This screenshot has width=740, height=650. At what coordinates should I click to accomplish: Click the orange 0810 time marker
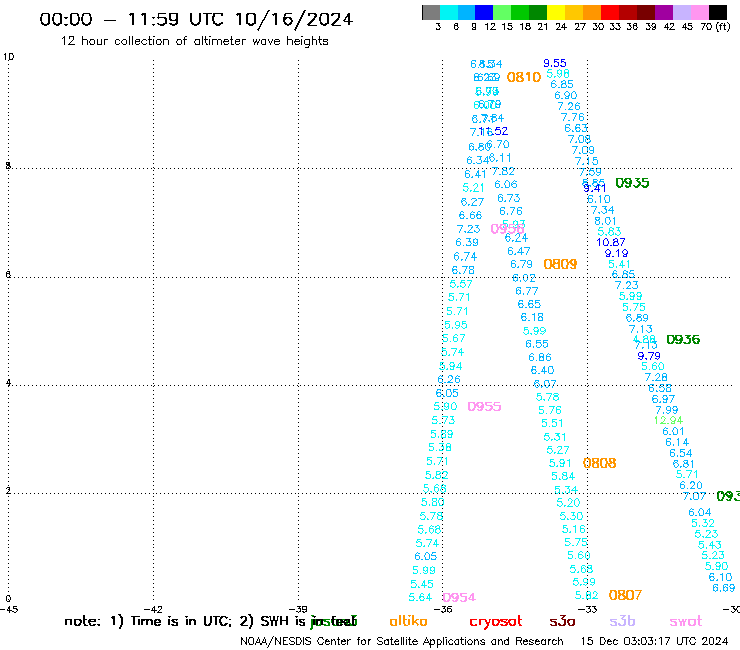[524, 77]
